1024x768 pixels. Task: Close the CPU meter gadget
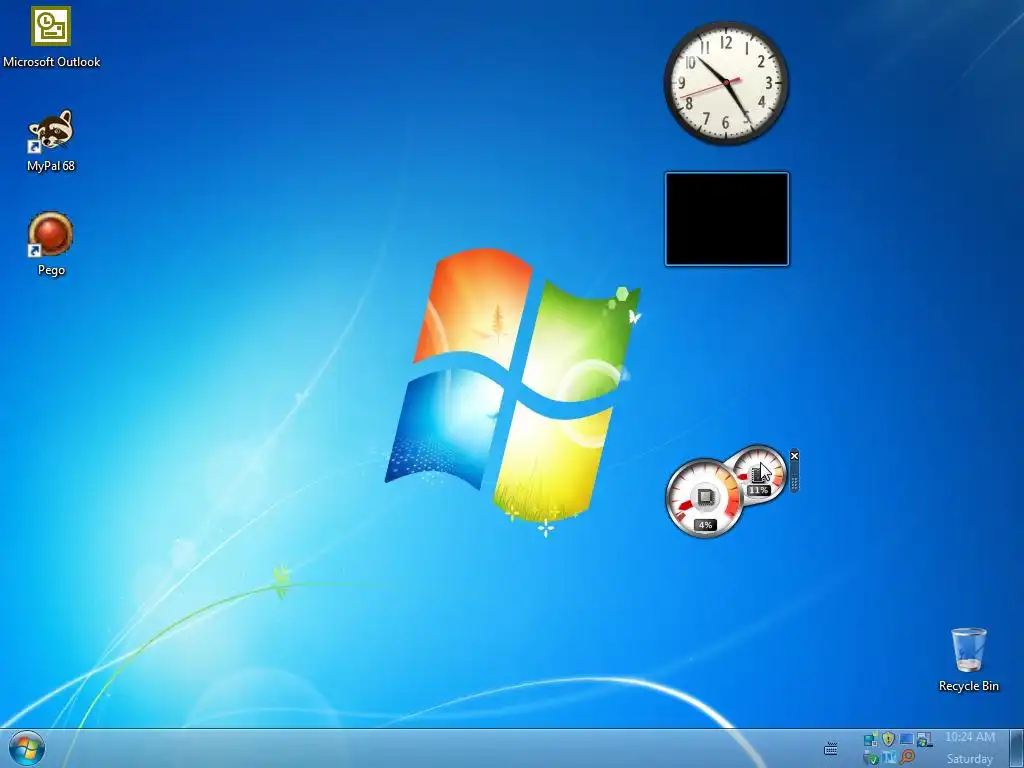794,456
